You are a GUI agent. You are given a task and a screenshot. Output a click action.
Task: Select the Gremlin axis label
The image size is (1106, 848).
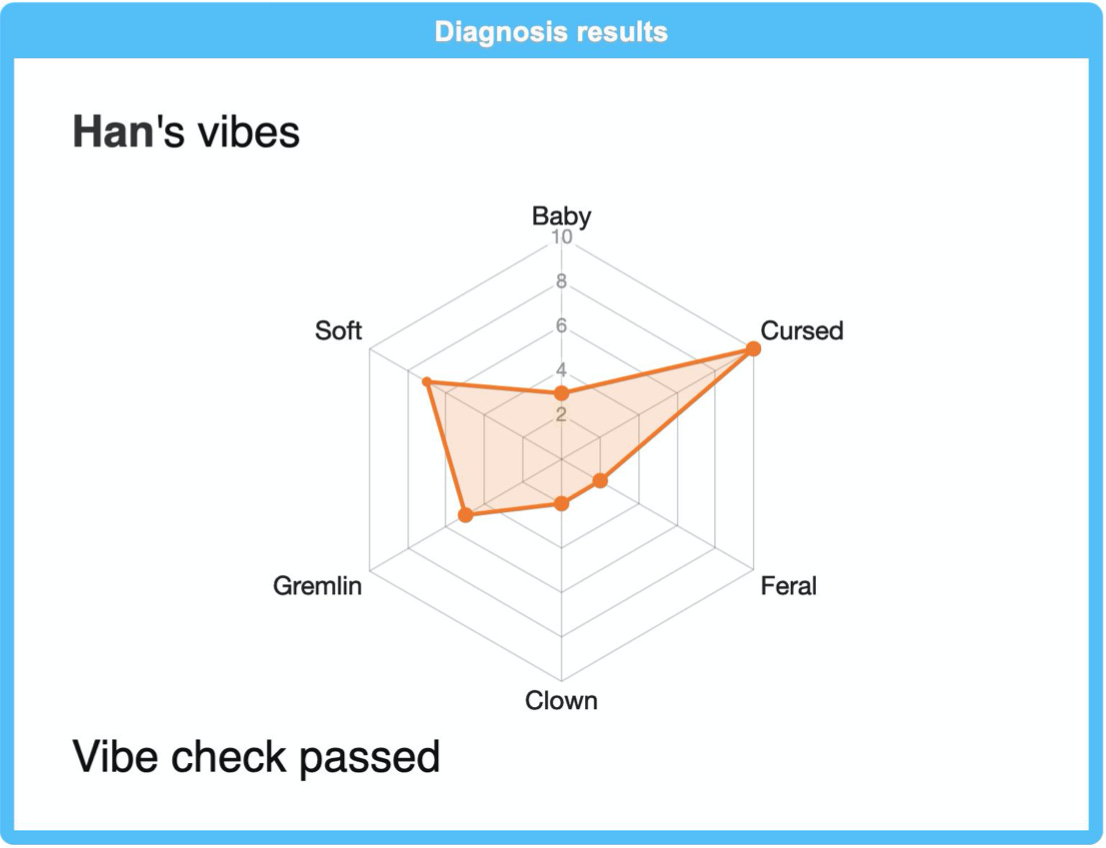pyautogui.click(x=317, y=586)
